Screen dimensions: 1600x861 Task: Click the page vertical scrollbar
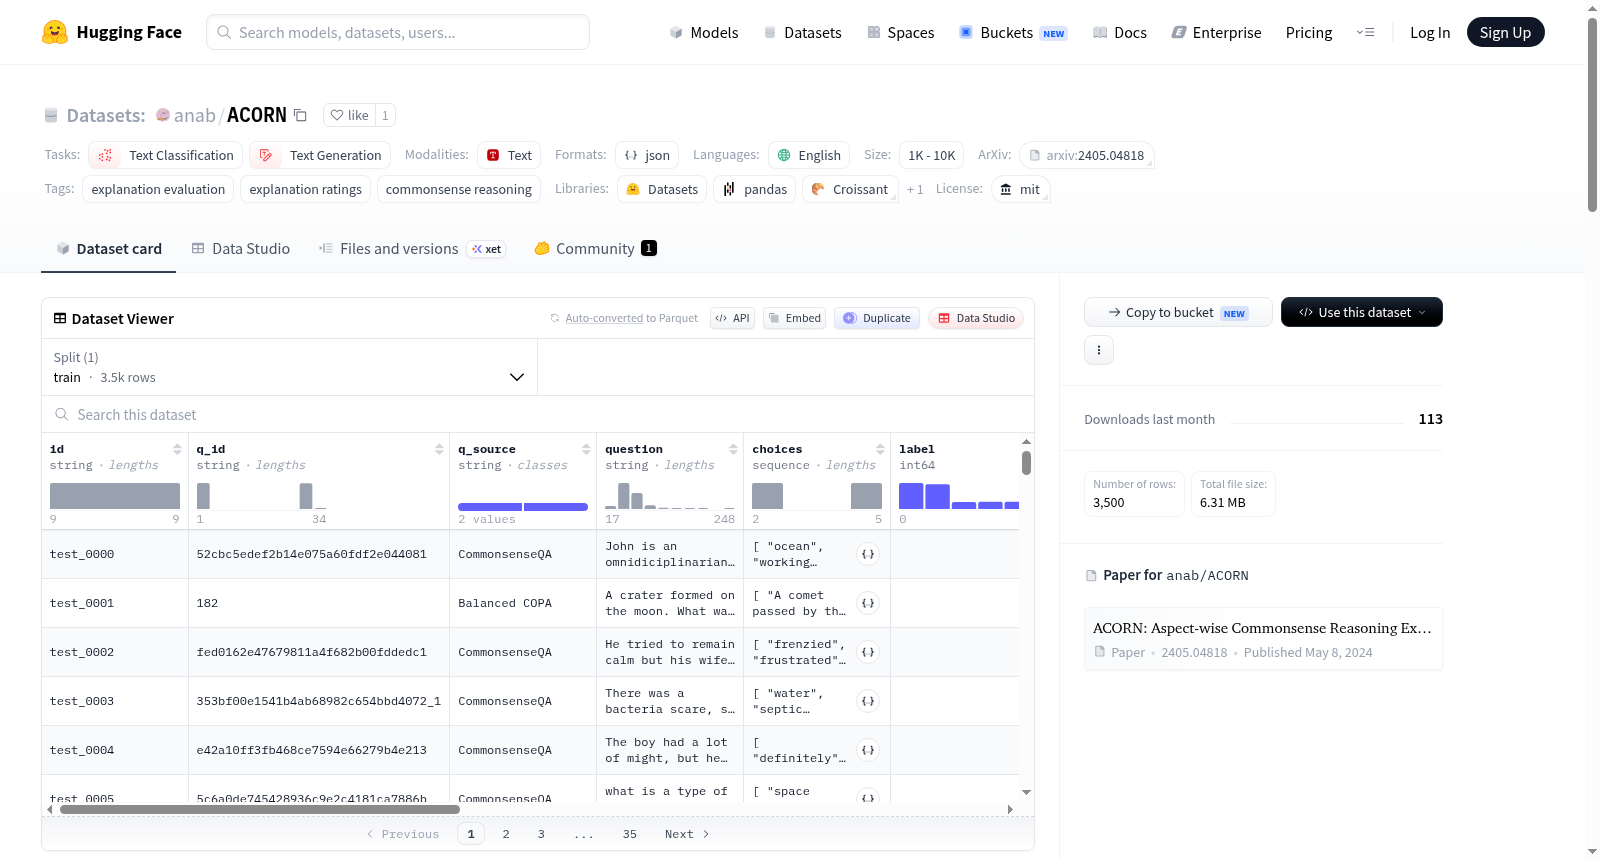click(1592, 115)
